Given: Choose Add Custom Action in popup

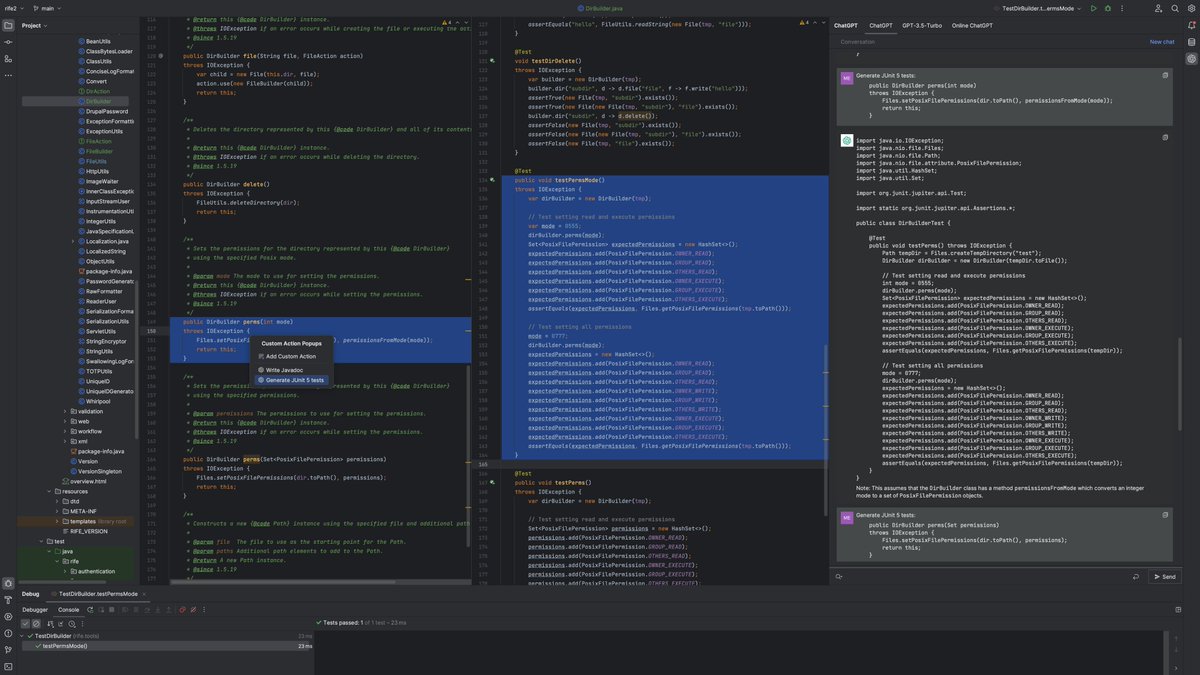Looking at the screenshot, I should click(x=287, y=356).
